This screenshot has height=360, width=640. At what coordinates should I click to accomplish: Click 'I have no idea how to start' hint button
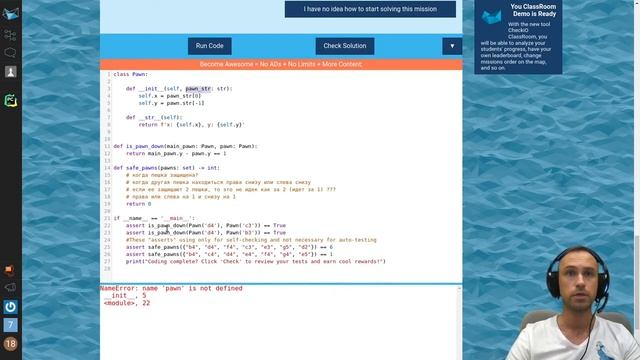click(370, 9)
